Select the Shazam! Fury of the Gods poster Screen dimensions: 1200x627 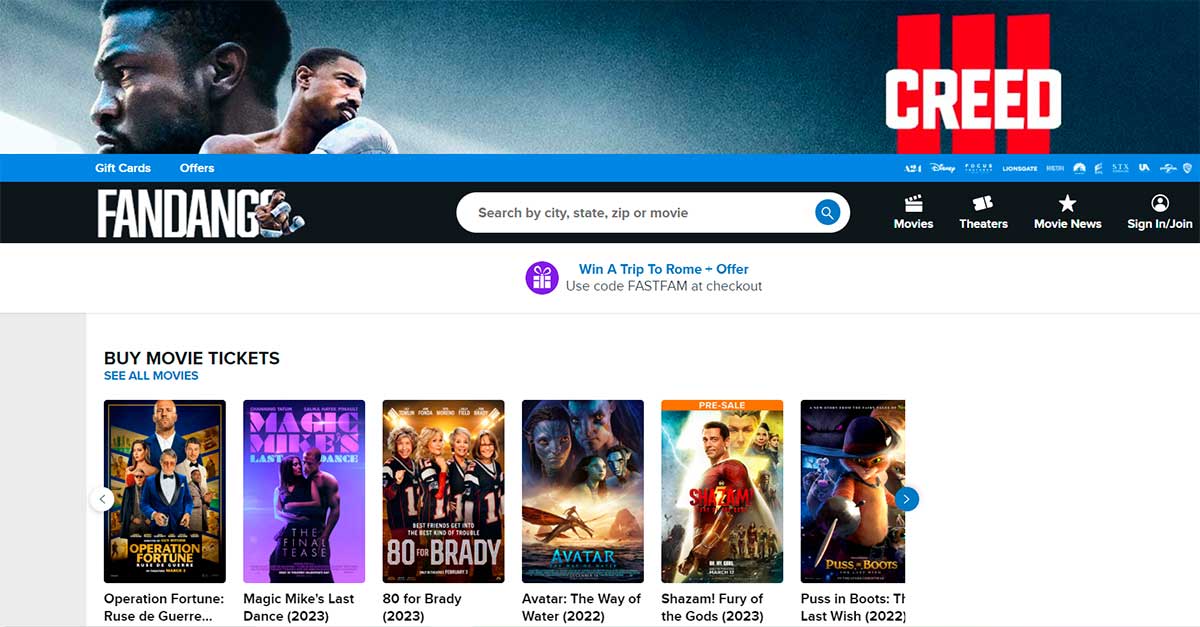[x=722, y=491]
